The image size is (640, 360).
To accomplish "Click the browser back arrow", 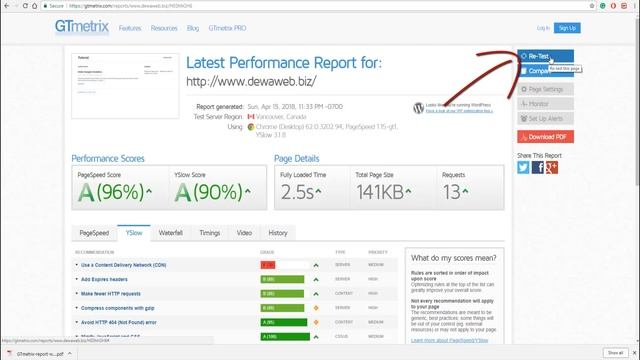I will tap(7, 6).
